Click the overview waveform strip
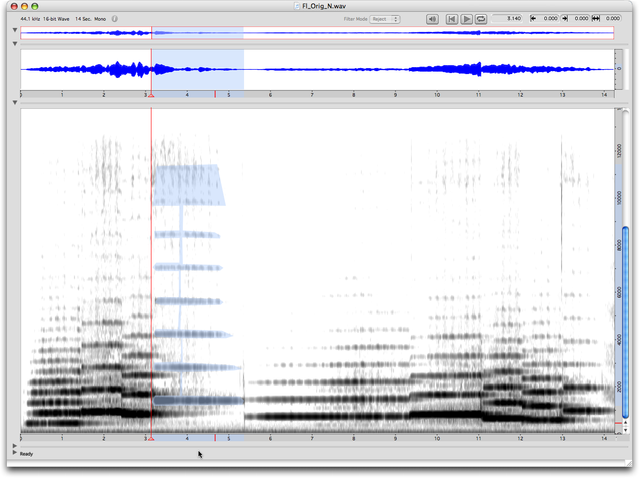Viewport: 639px width, 478px height. tap(400, 33)
